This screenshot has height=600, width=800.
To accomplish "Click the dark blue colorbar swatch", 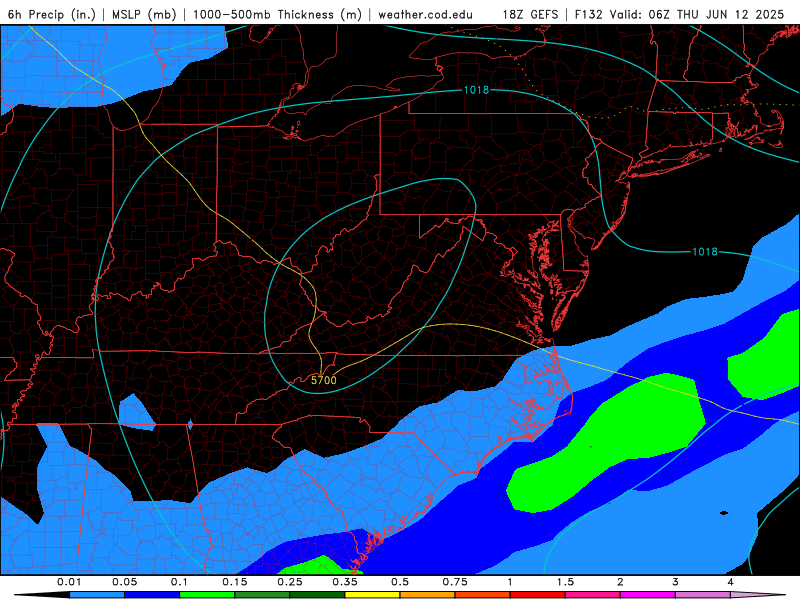I will (x=152, y=595).
